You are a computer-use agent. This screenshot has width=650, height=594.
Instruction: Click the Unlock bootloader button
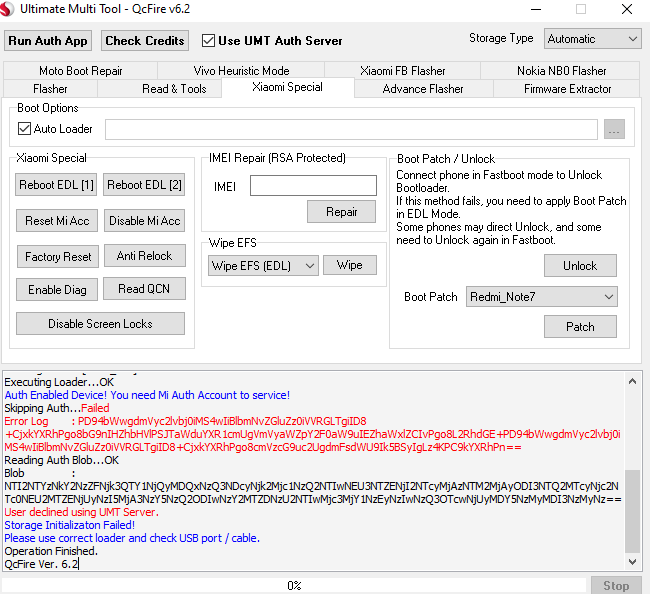580,265
